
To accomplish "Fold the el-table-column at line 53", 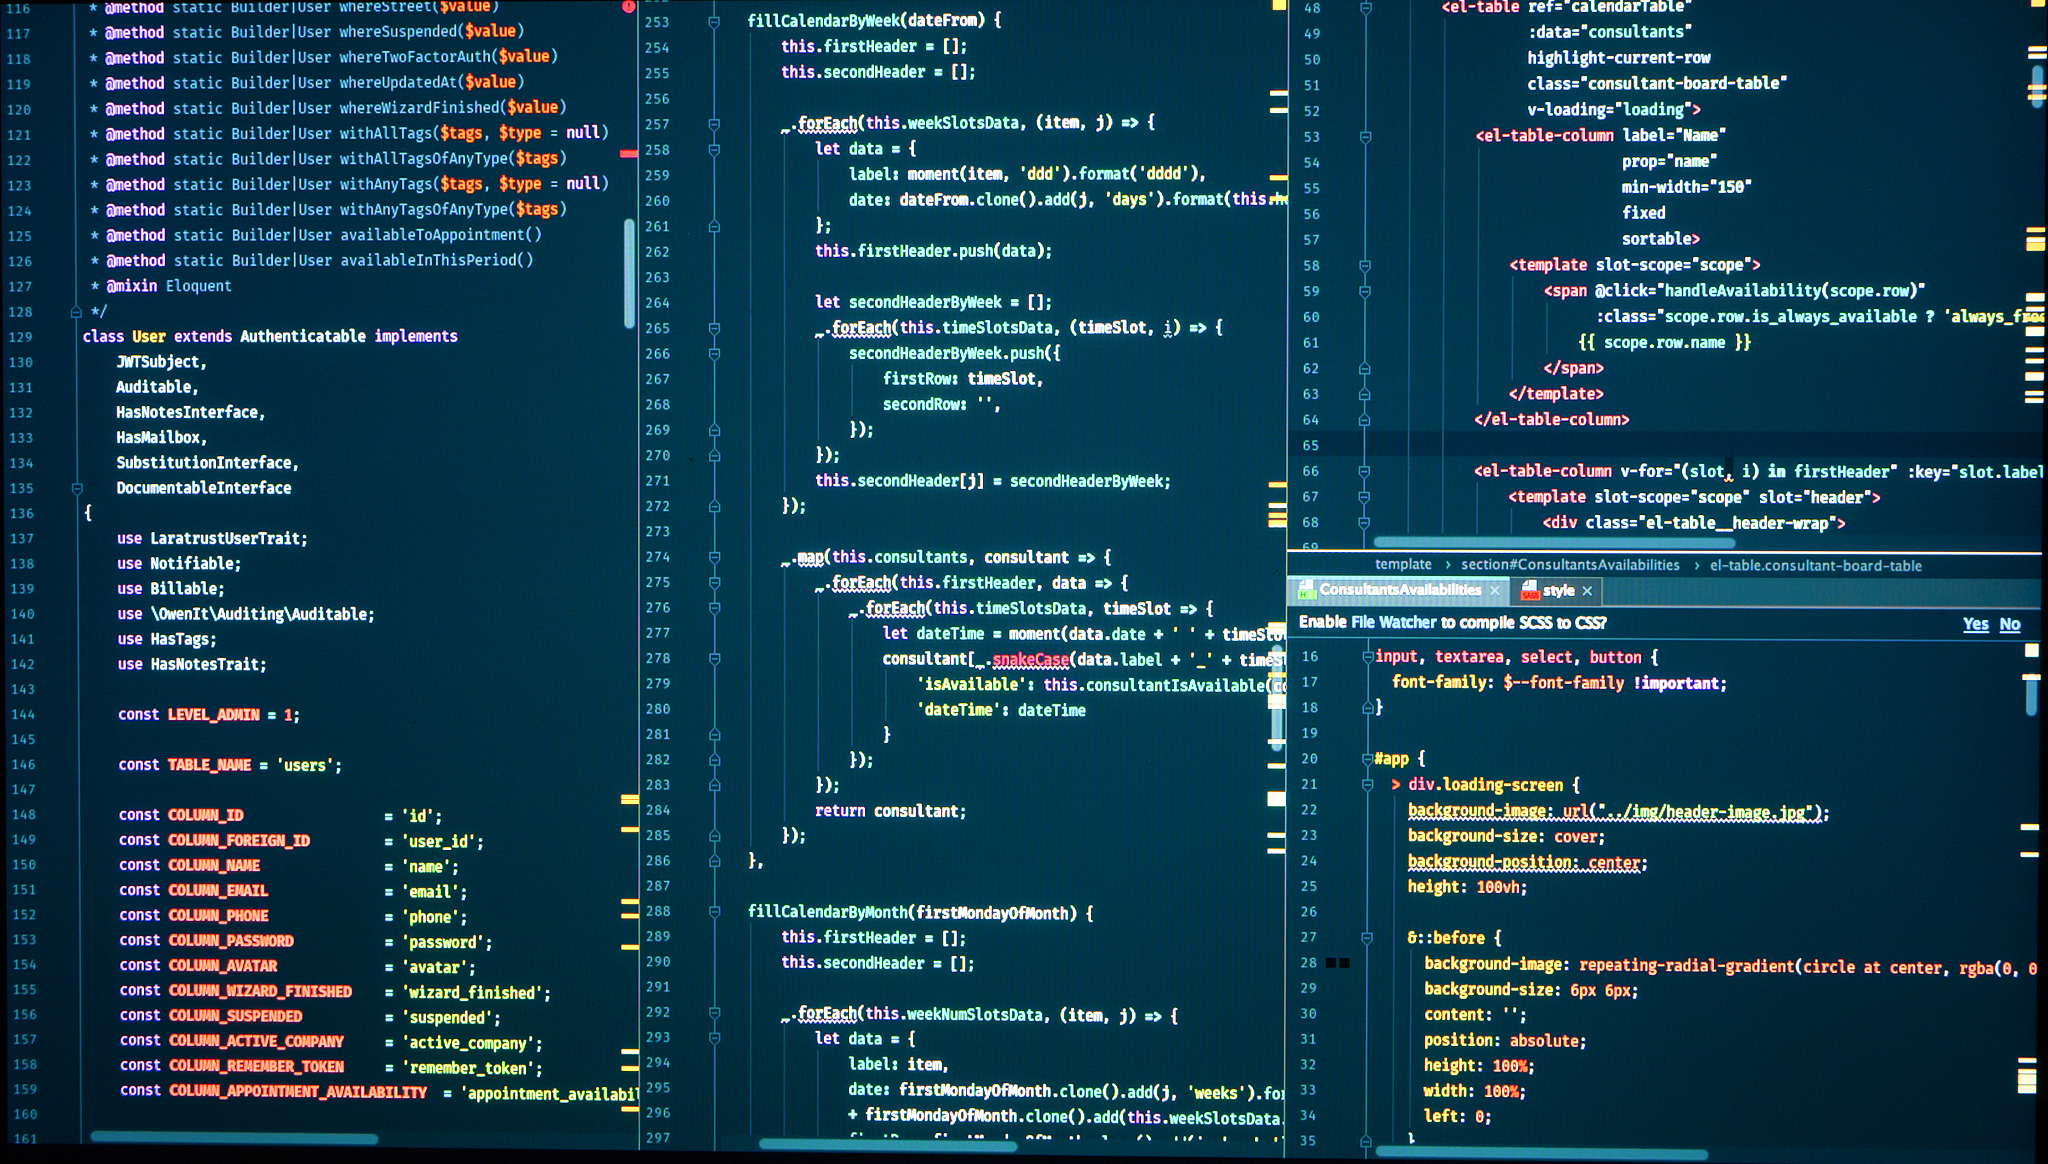I will pos(1365,136).
